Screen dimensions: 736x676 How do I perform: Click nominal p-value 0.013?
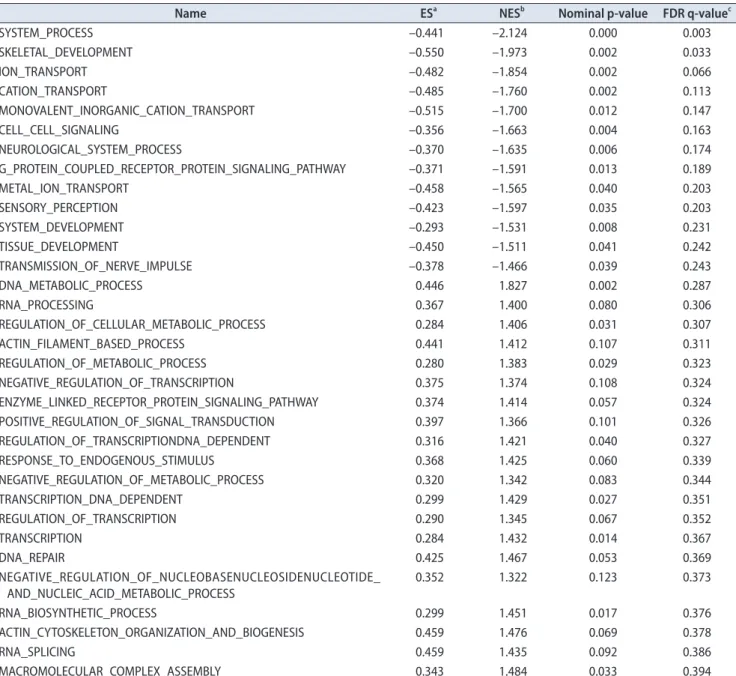603,169
